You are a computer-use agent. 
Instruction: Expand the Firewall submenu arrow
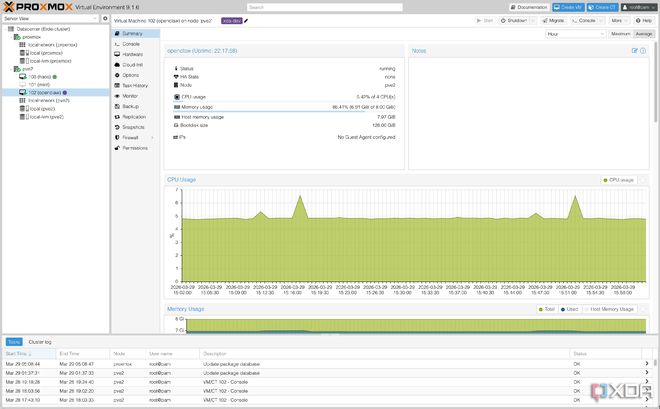[x=152, y=138]
